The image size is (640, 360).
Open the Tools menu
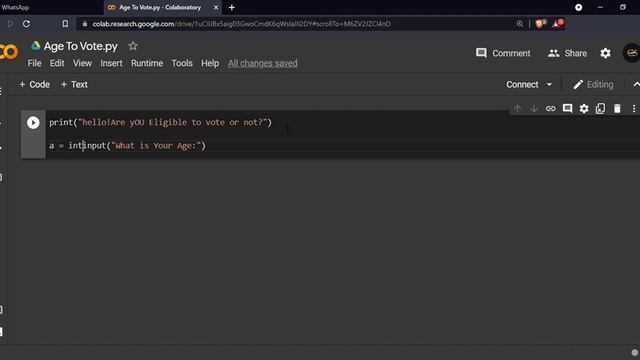click(182, 63)
